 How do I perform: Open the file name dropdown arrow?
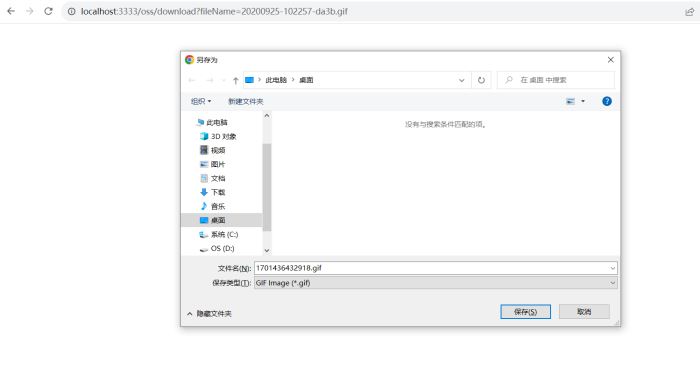point(613,268)
